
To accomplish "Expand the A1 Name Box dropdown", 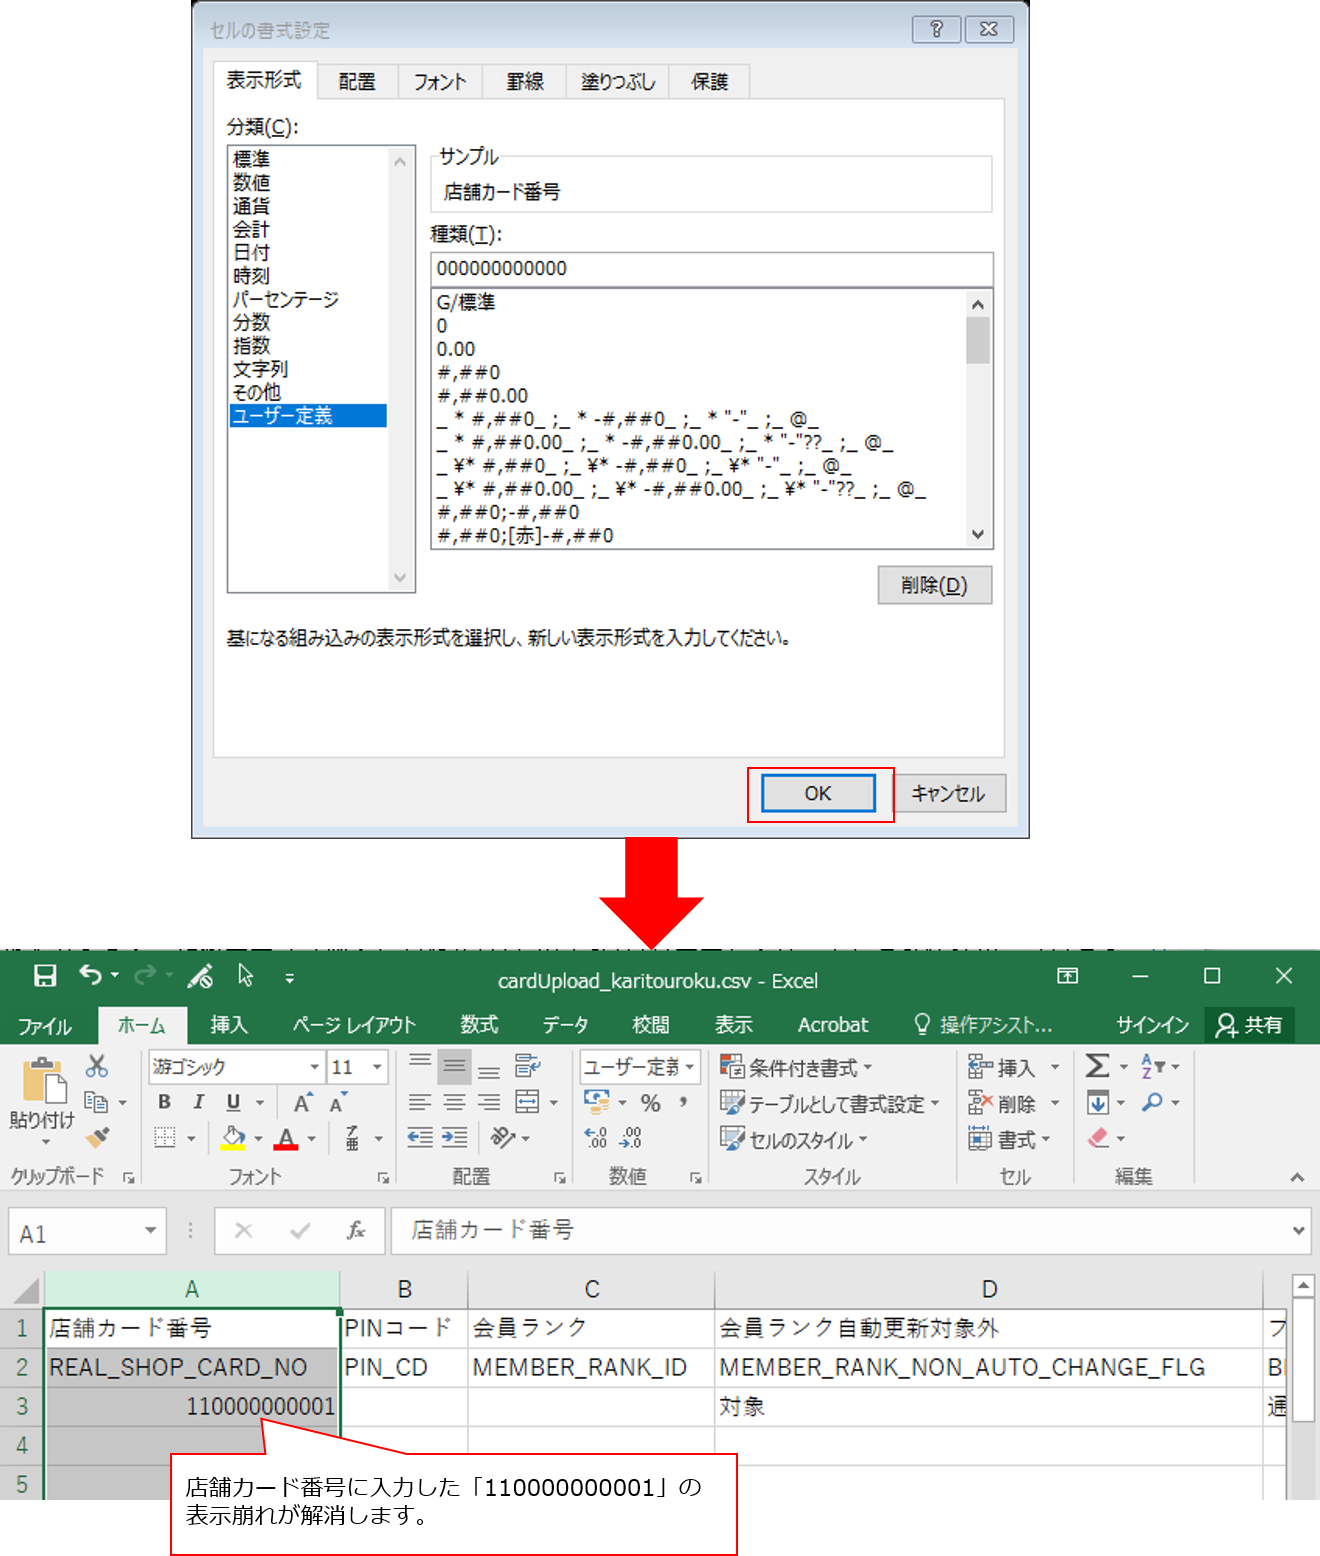I will click(150, 1231).
